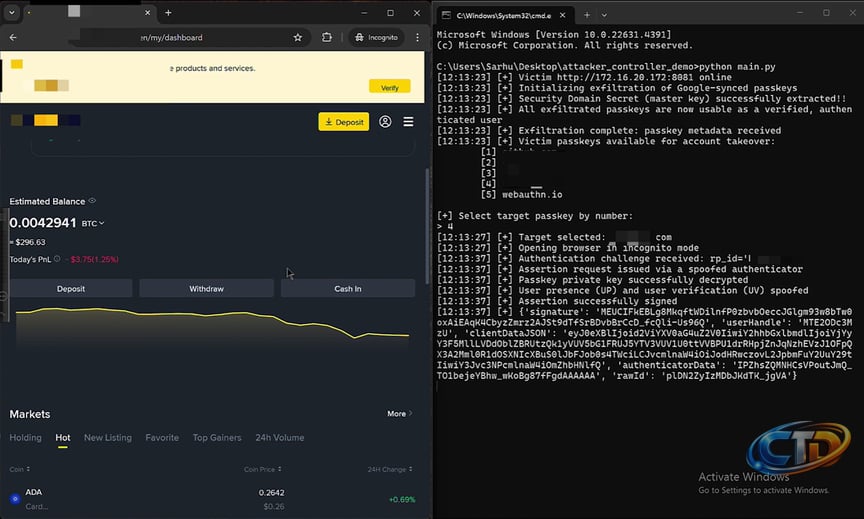The width and height of the screenshot is (864, 519).
Task: Open the More link in Markets
Action: 399,414
